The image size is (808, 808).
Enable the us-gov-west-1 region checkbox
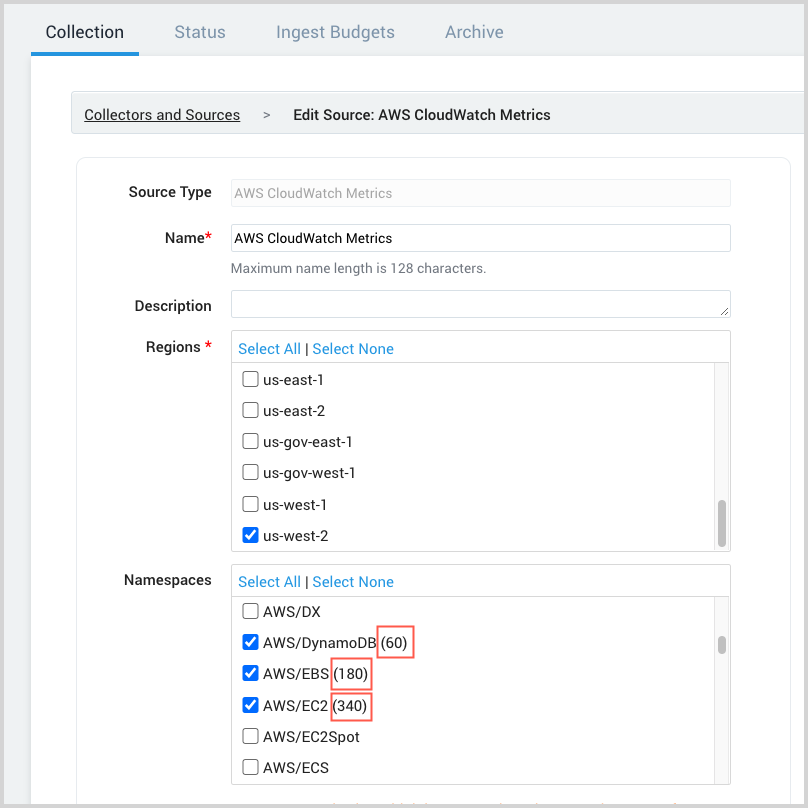pyautogui.click(x=250, y=472)
